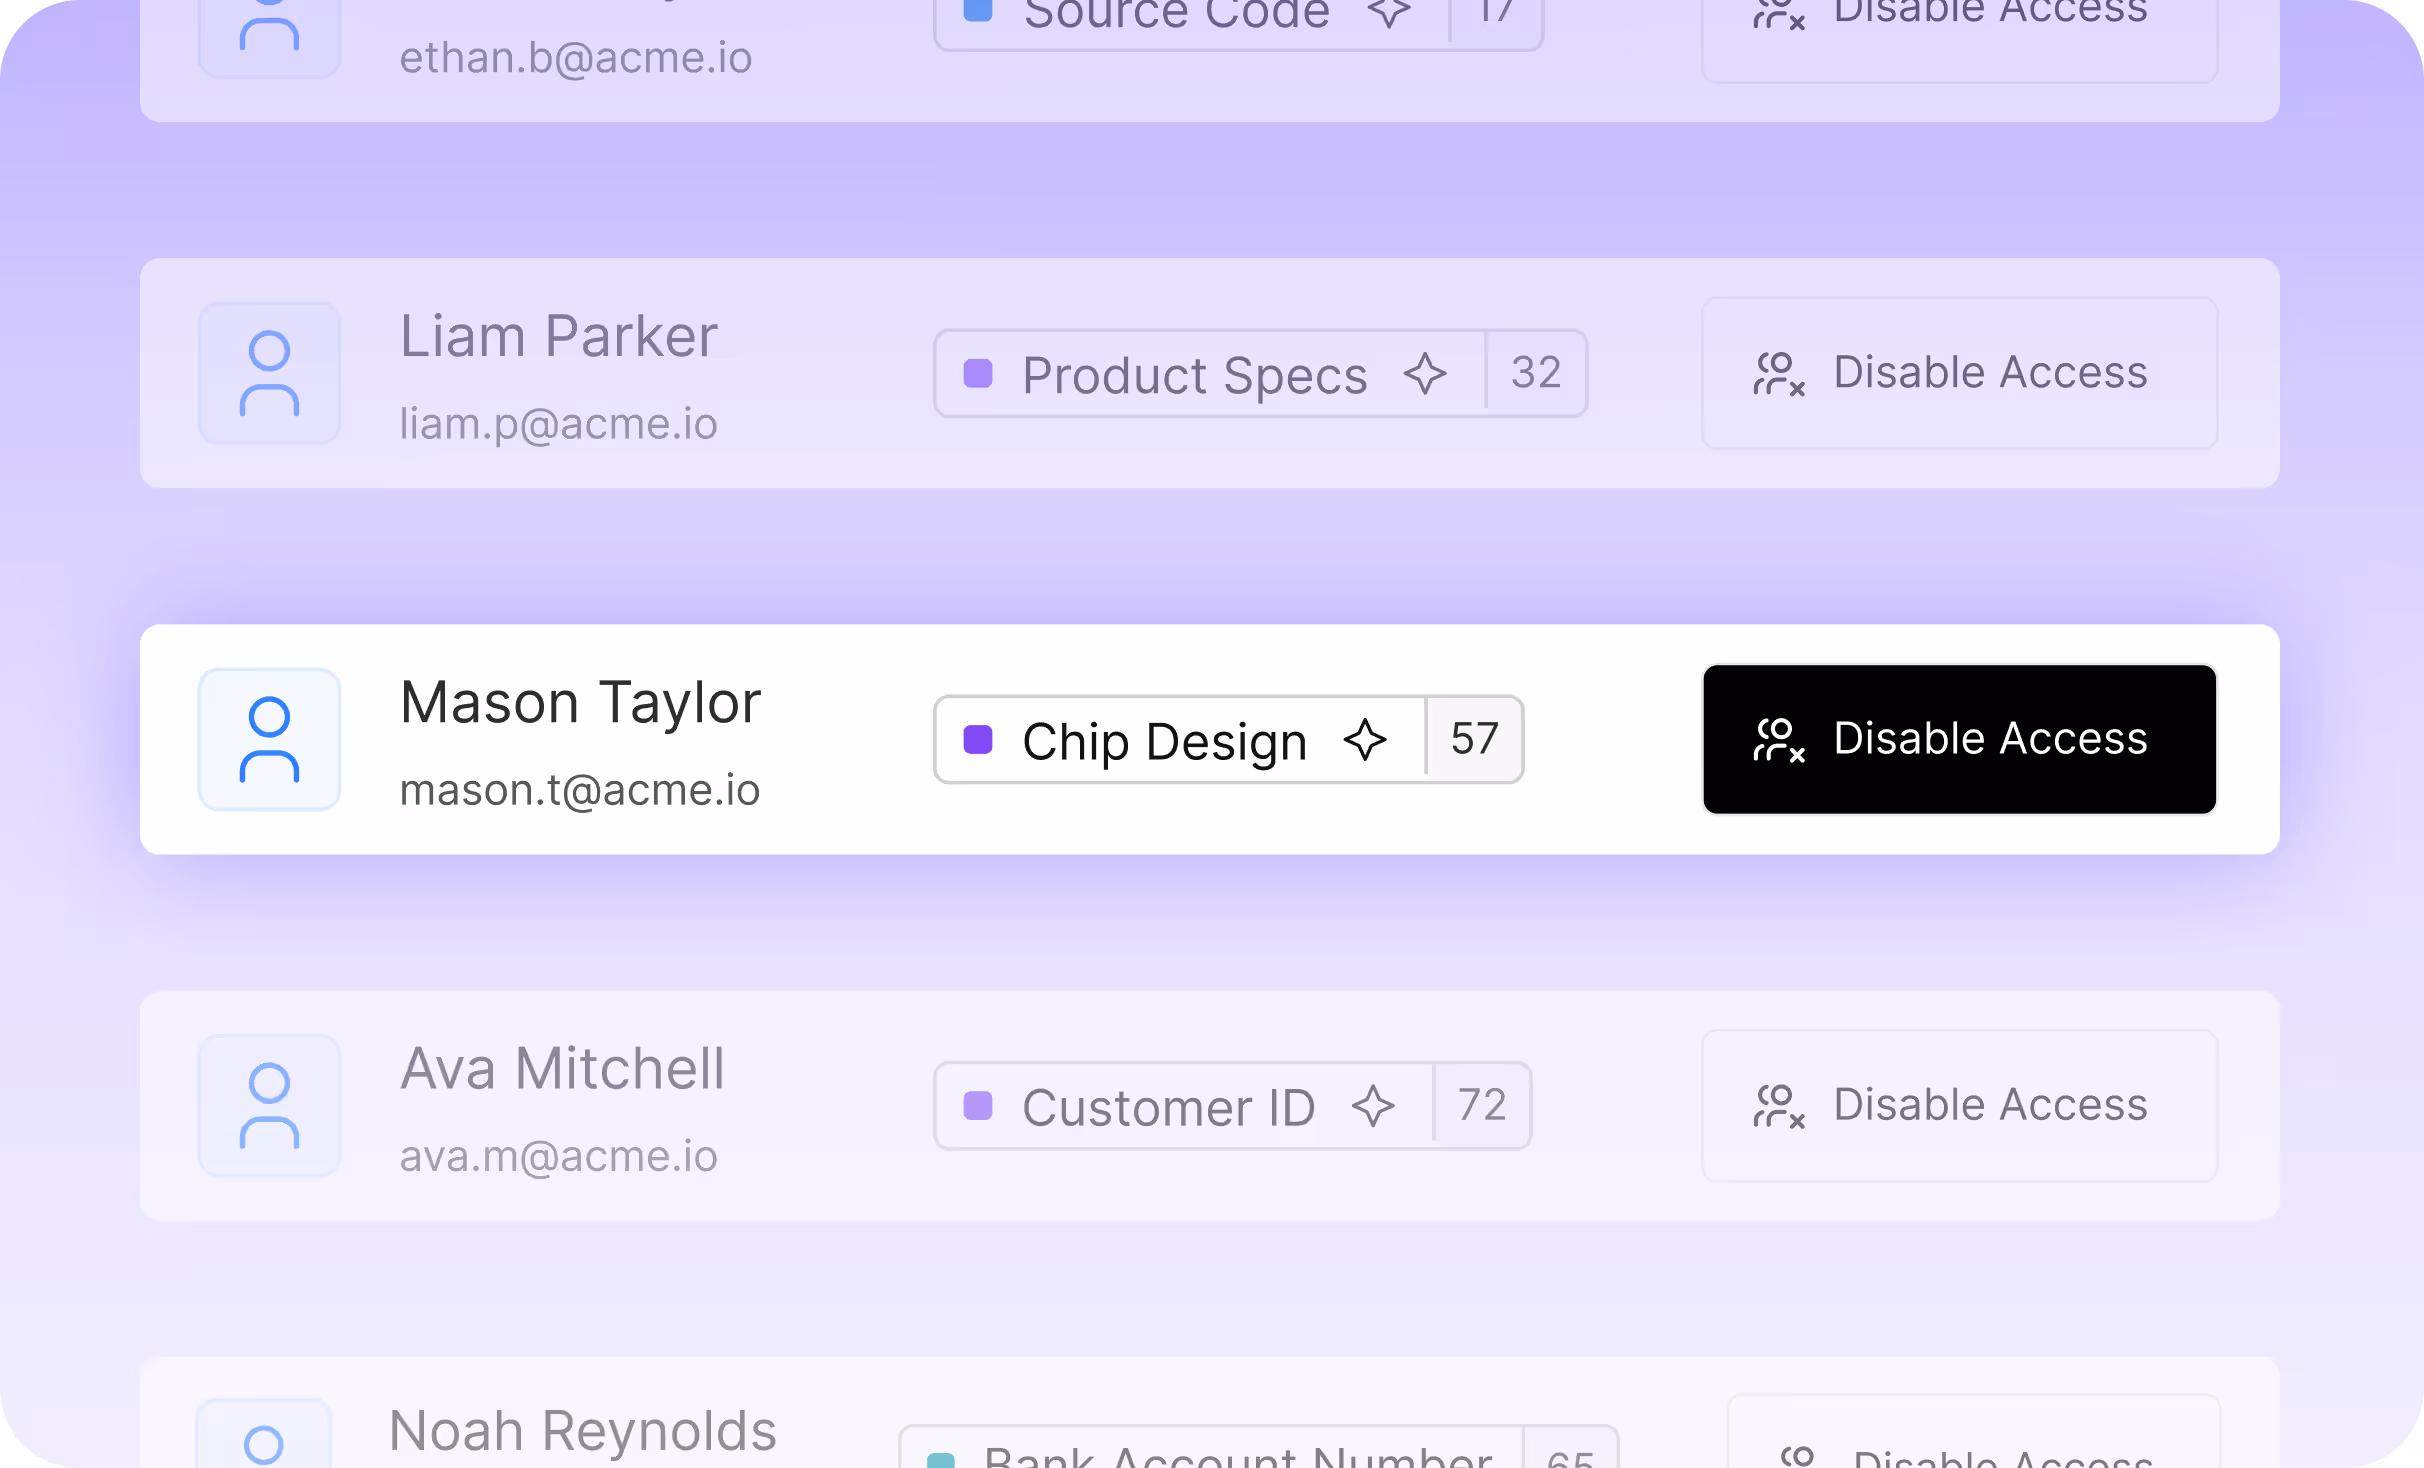Click the user-remove icon on Mason's black button
This screenshot has height=1468, width=2424.
point(1779,740)
